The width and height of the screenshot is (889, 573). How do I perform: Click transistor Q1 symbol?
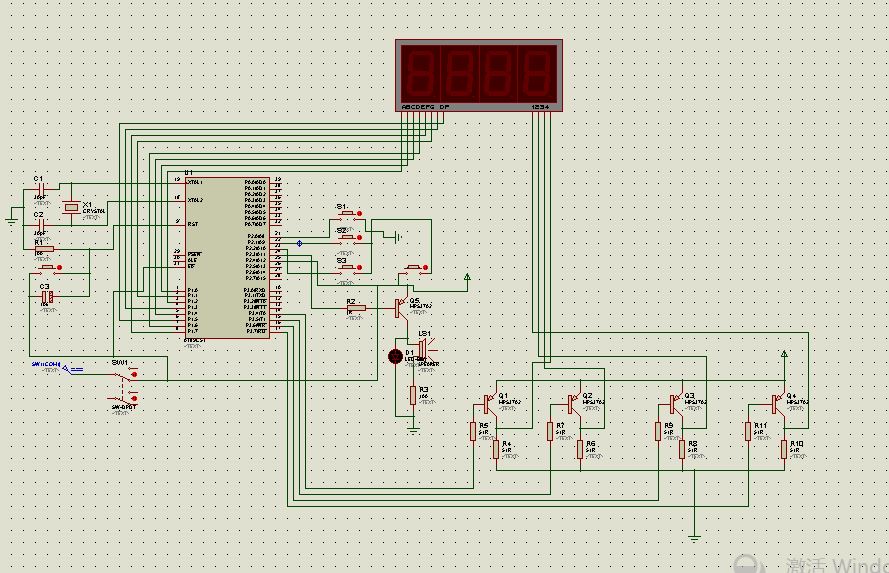pos(487,403)
